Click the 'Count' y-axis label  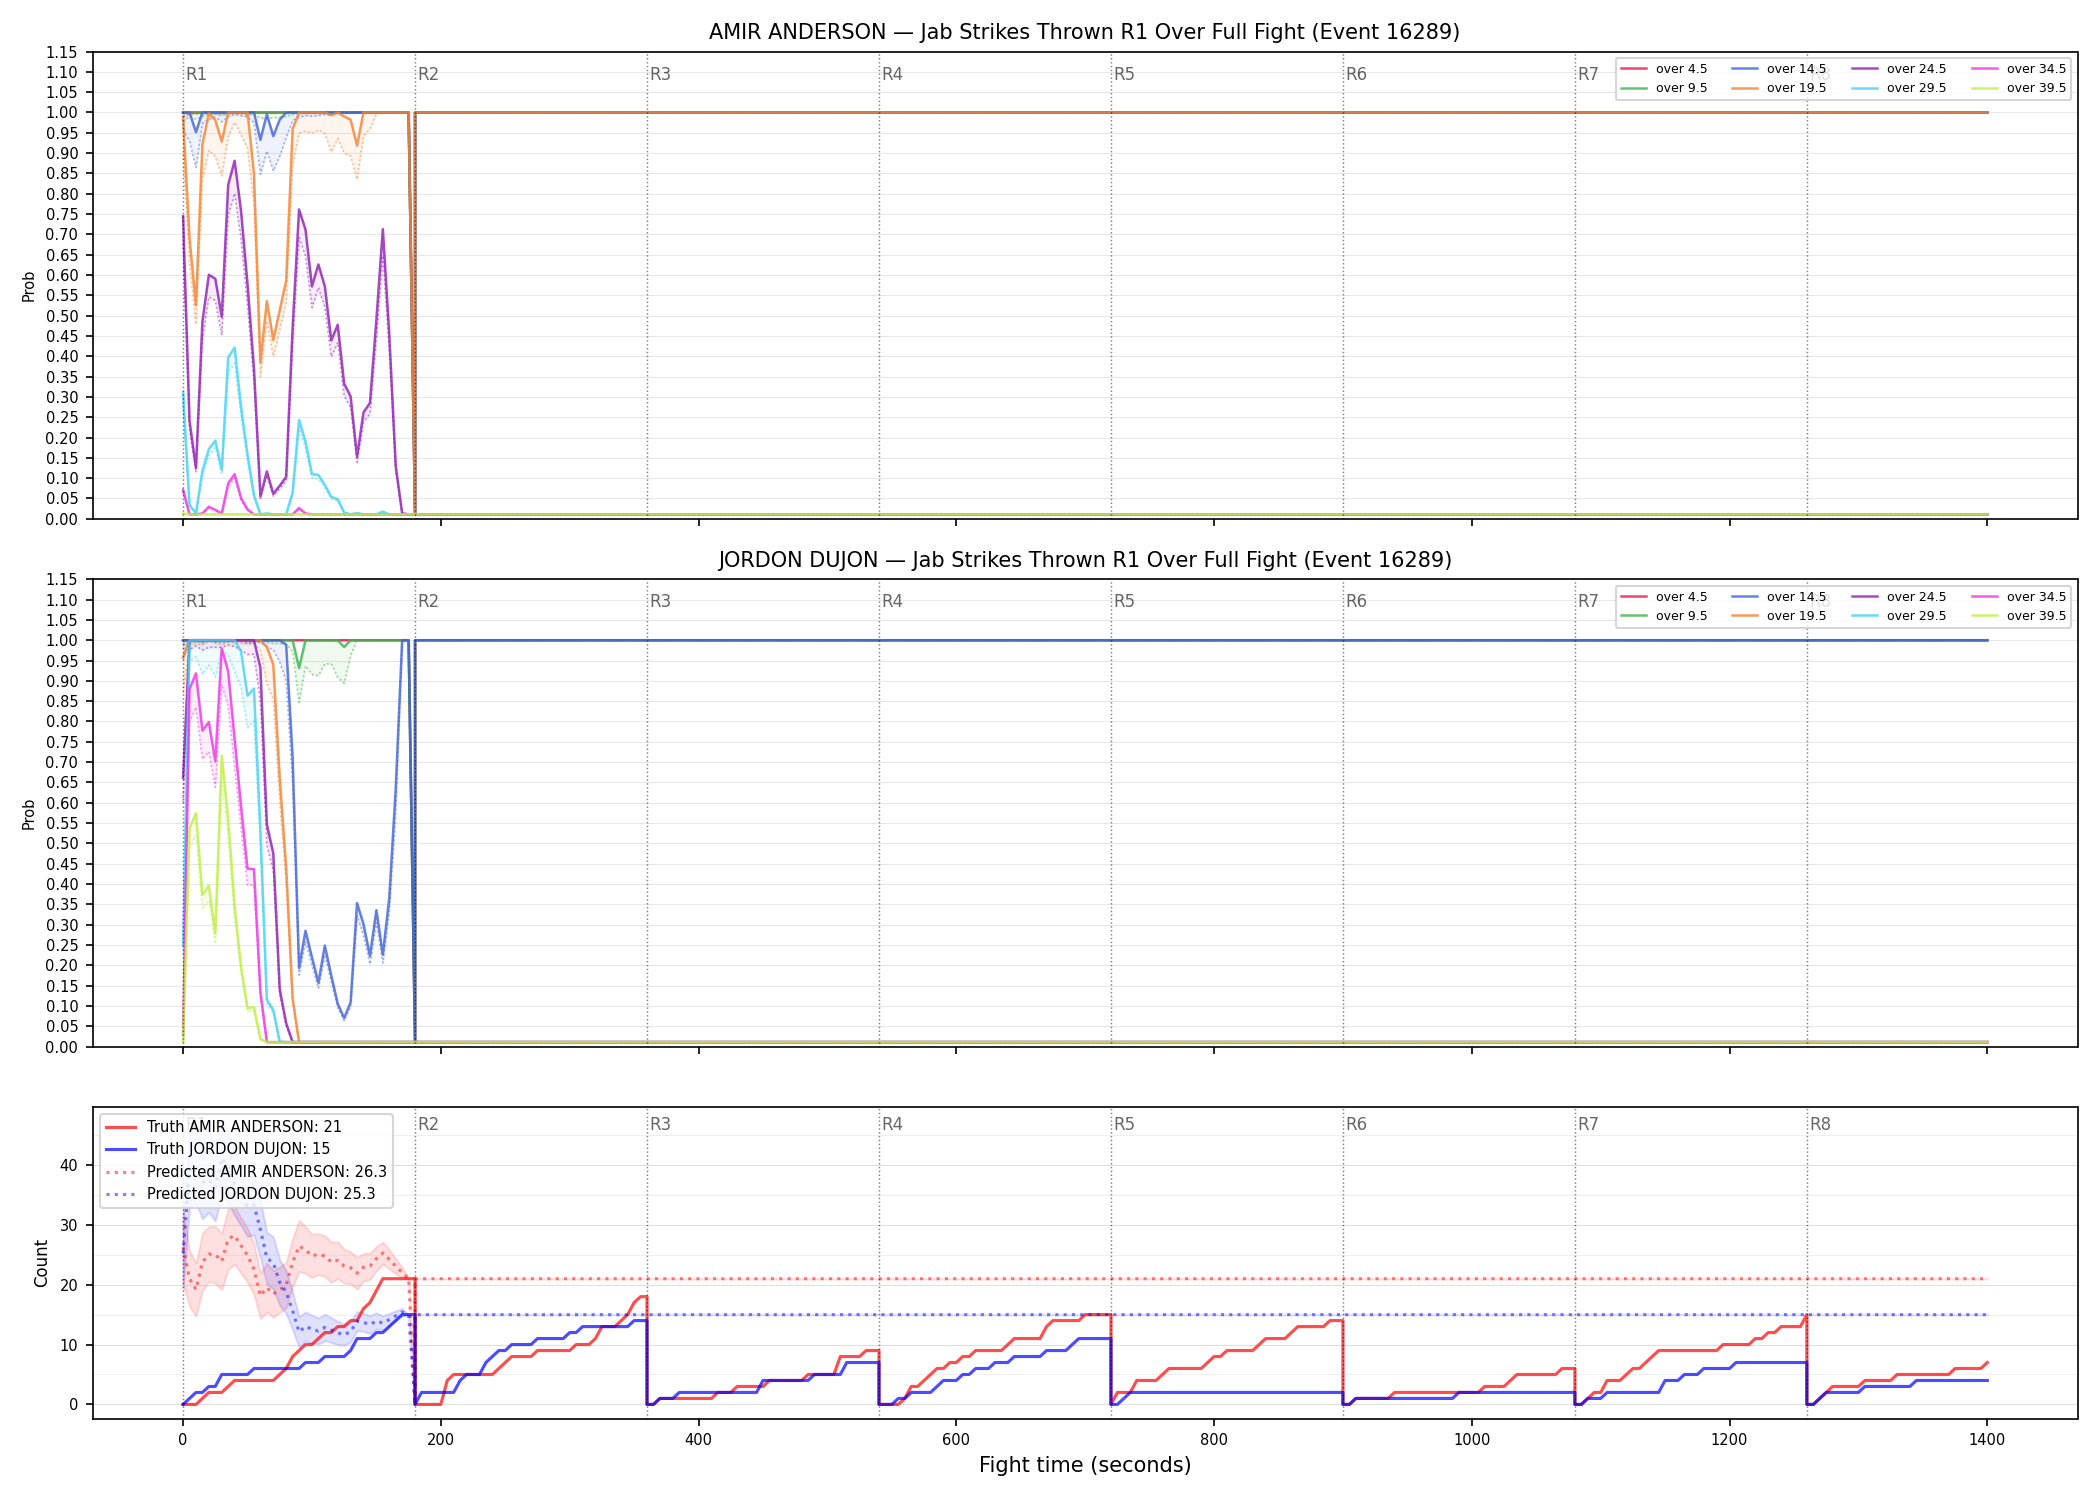(x=41, y=1263)
